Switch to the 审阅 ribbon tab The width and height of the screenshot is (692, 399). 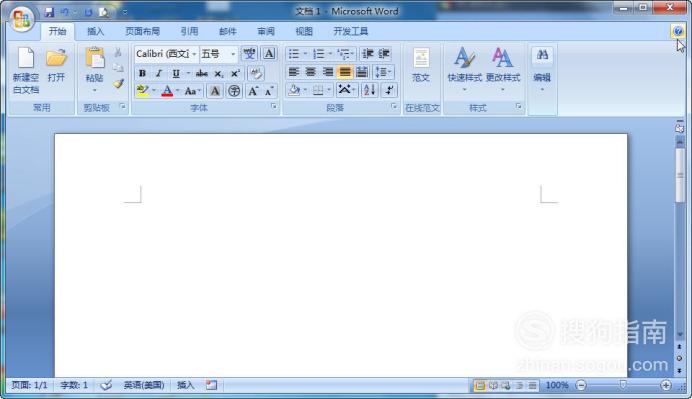[x=266, y=31]
